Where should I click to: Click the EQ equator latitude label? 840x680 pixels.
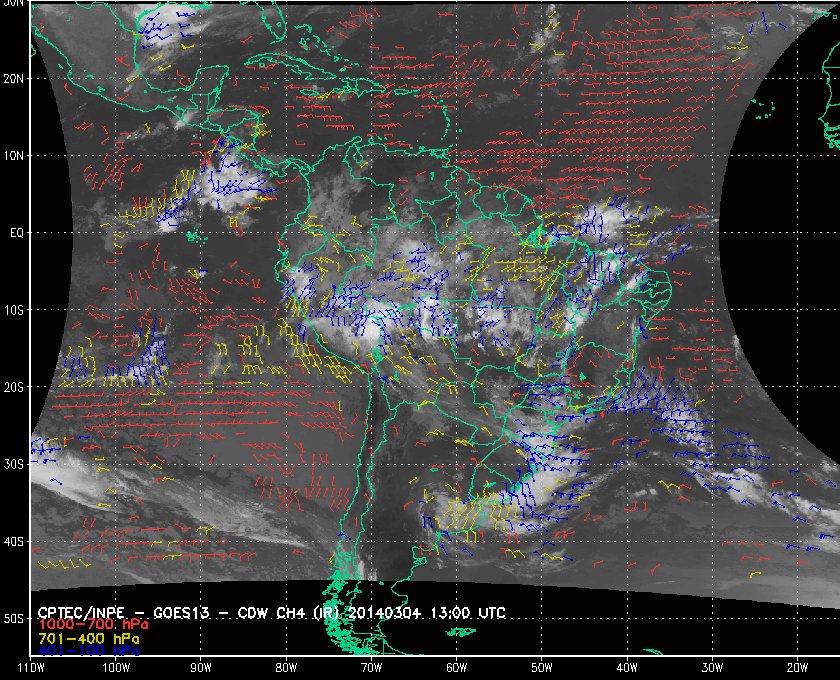14,232
